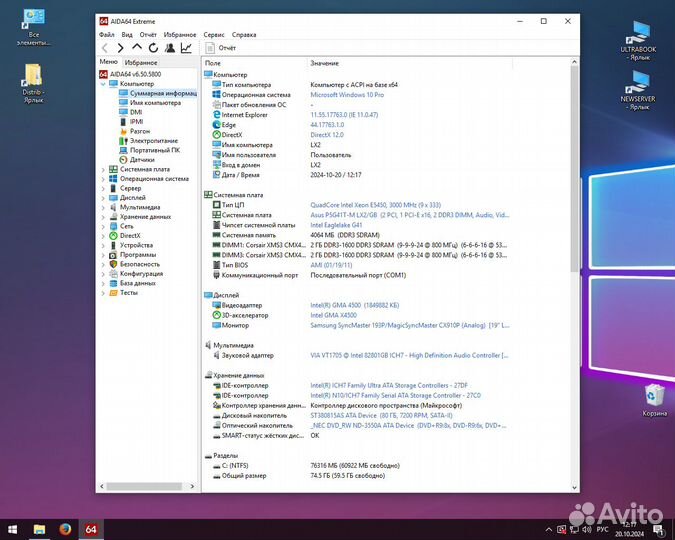675x540 pixels.
Task: Click AIDA64 v6.50.5800 root tree item
Action: [130, 74]
